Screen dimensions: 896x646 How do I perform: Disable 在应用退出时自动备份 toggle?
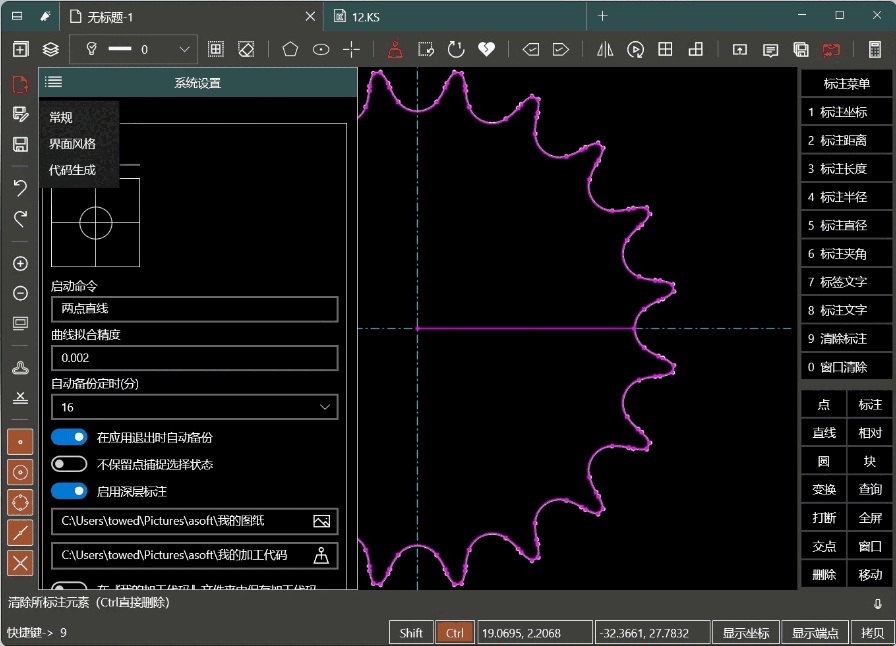click(x=69, y=437)
